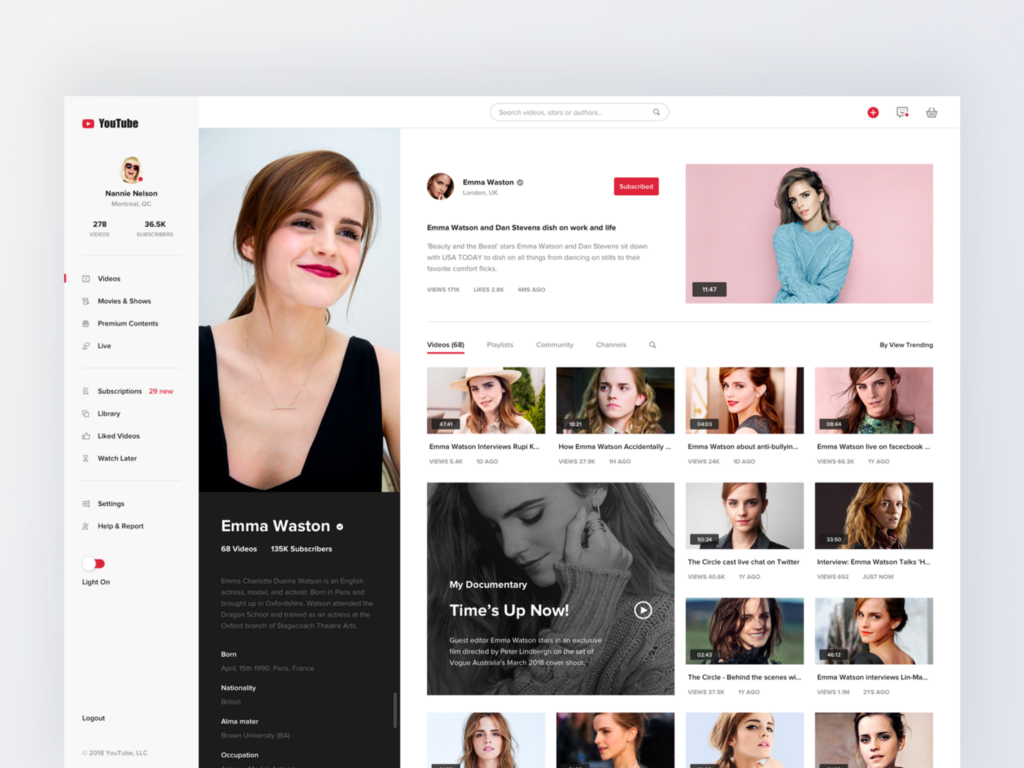Open Interview: Emma Watson Talks thumbnail
1024x768 pixels.
[874, 515]
